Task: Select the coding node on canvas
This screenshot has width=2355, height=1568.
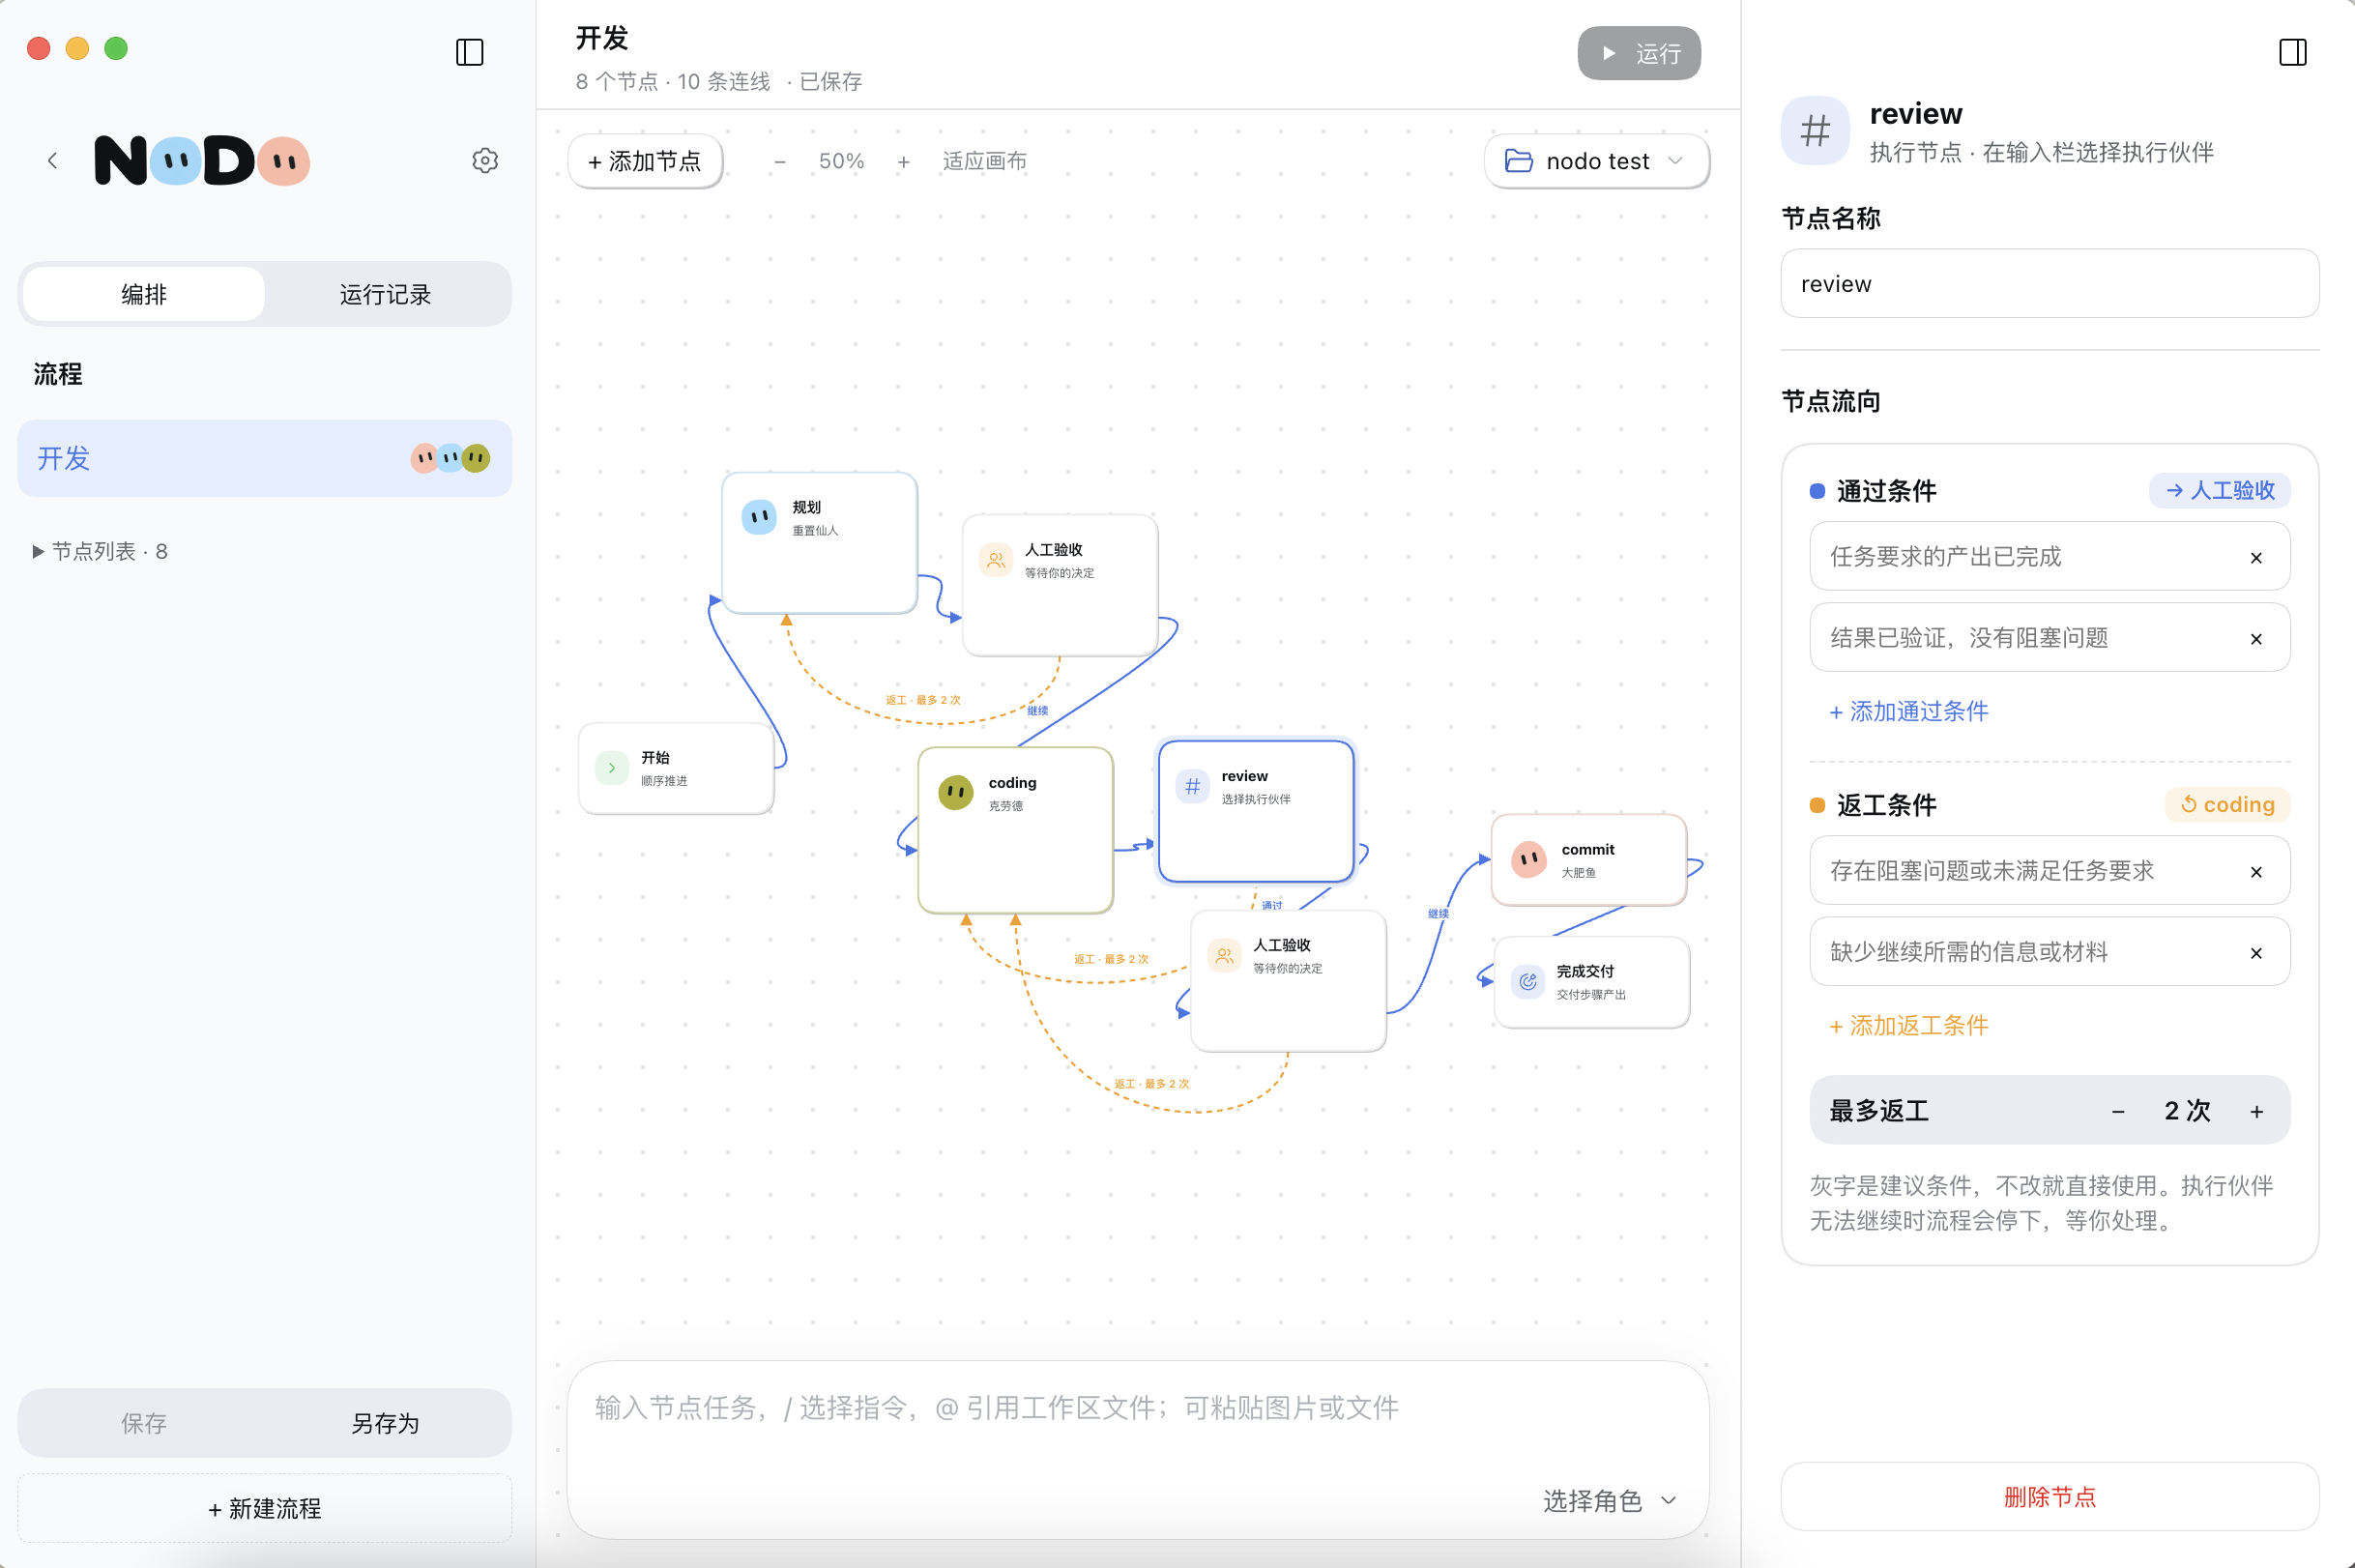Action: click(1015, 829)
